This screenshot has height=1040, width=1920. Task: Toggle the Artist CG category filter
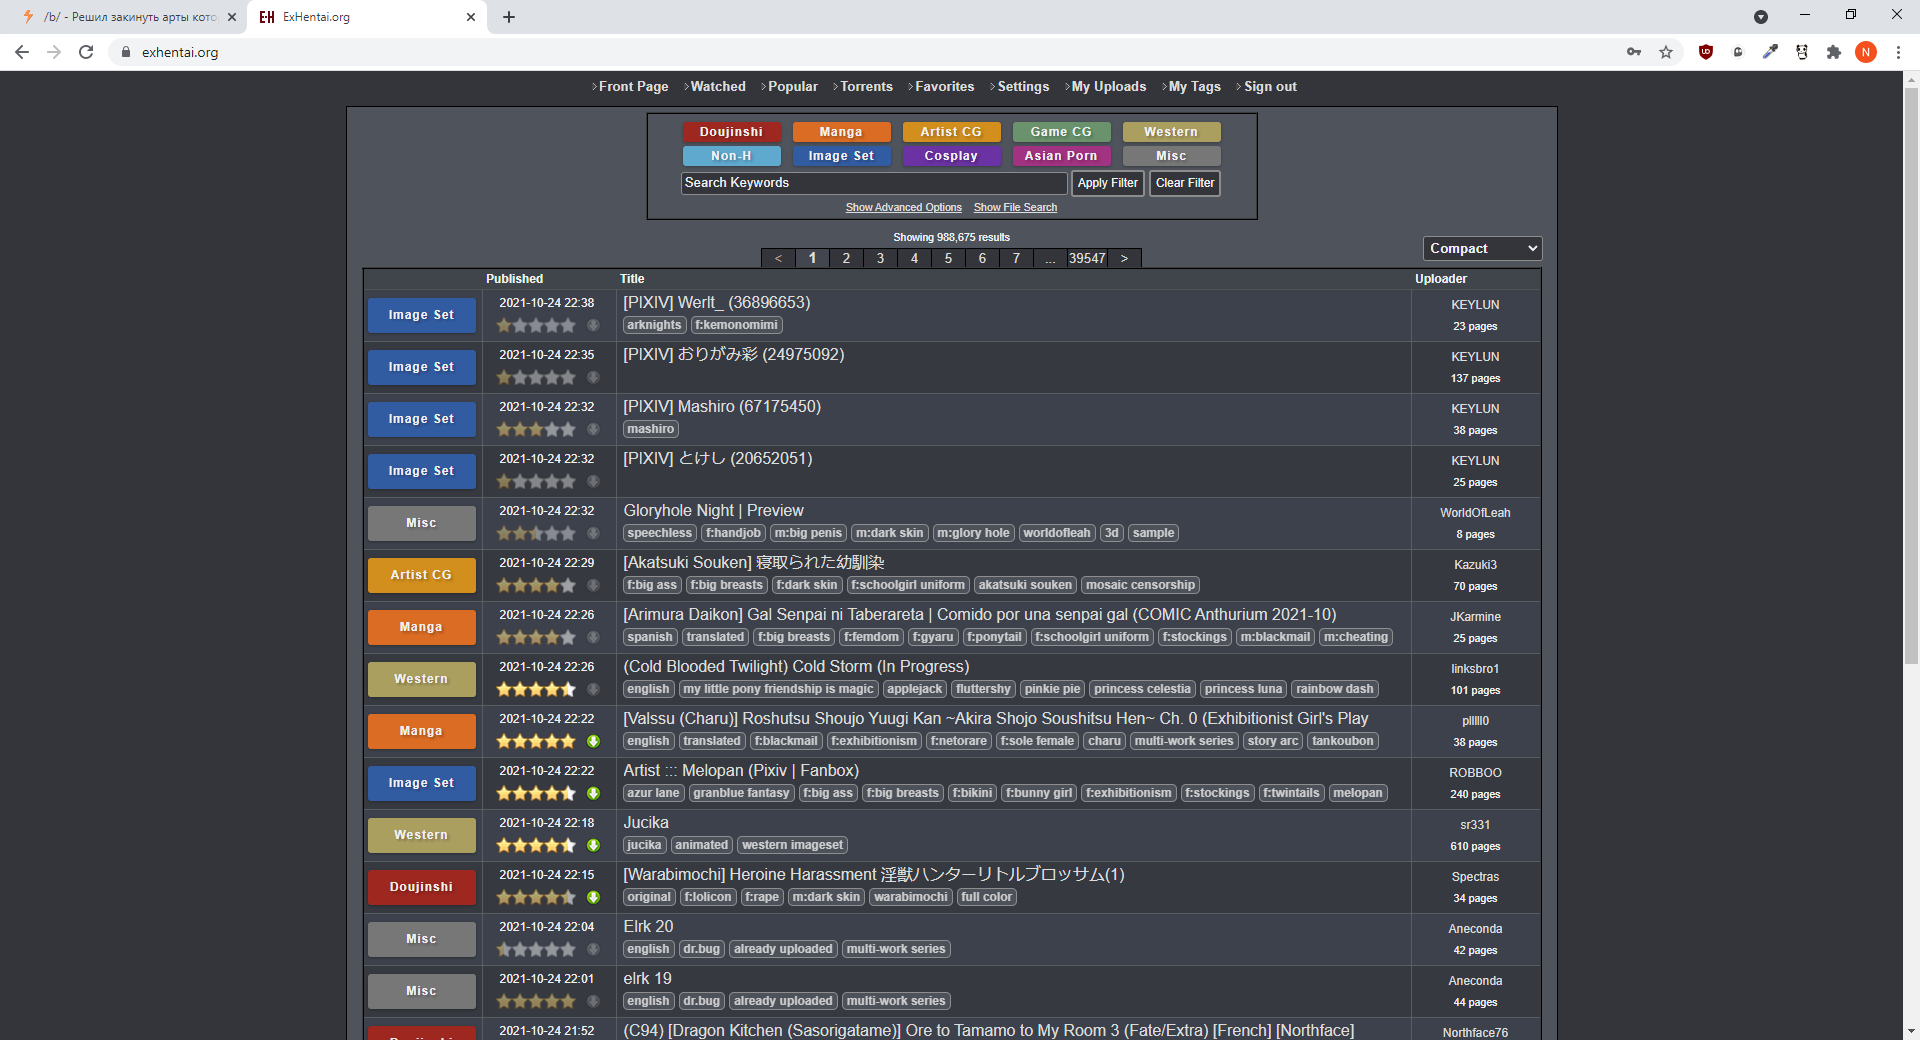point(951,132)
